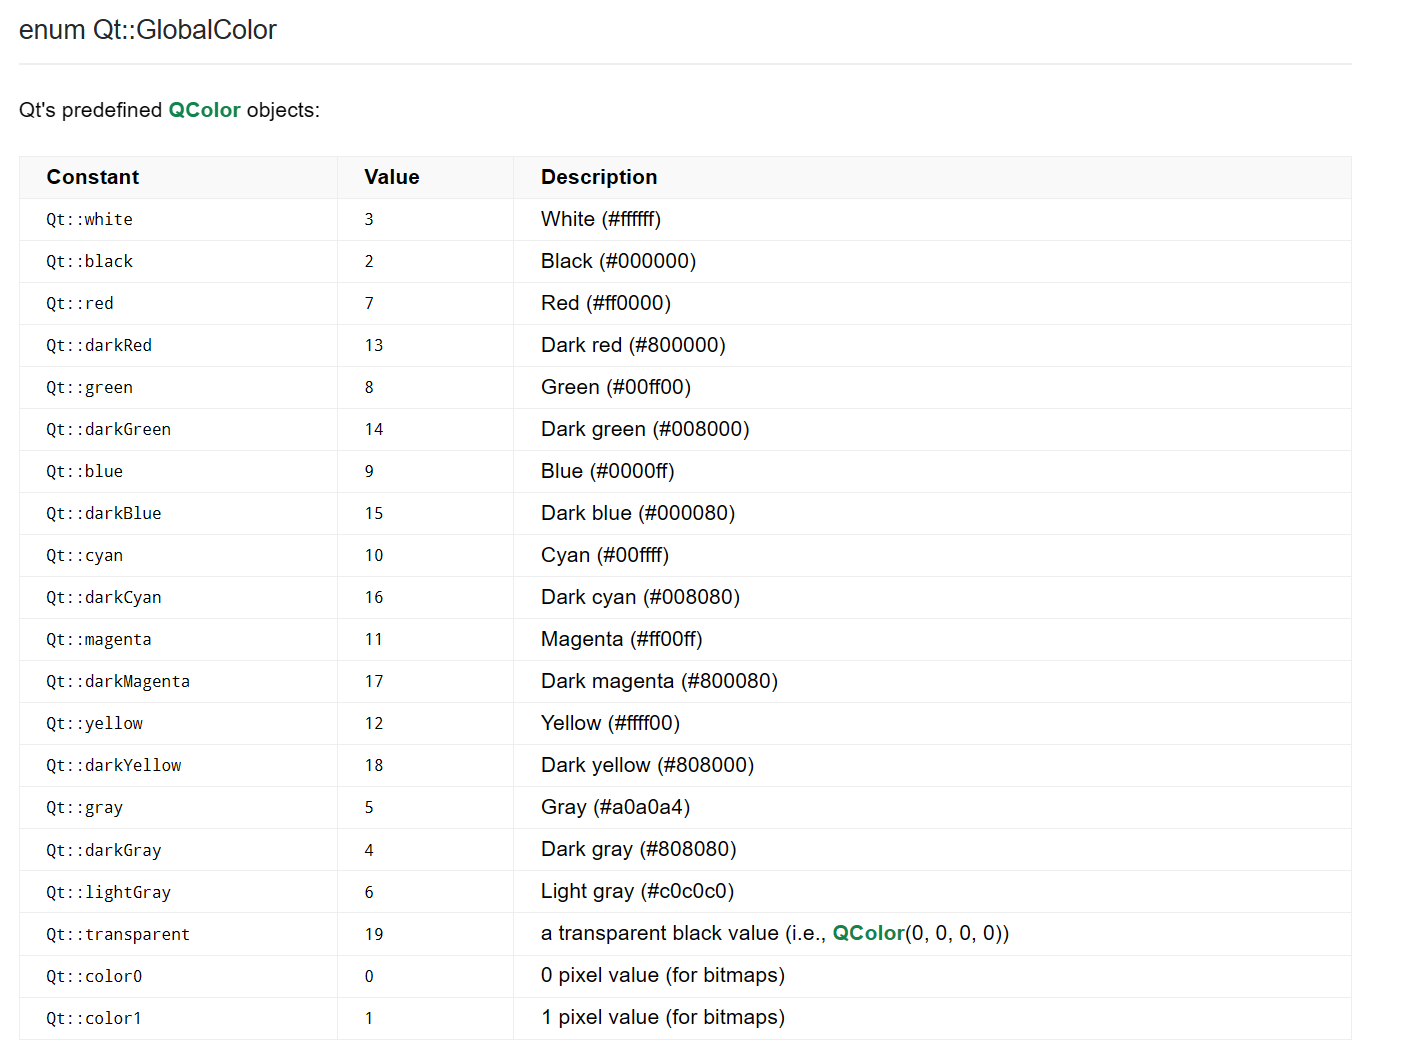Click the Black (#000000) description
Image resolution: width=1410 pixels, height=1041 pixels.
[x=618, y=261]
